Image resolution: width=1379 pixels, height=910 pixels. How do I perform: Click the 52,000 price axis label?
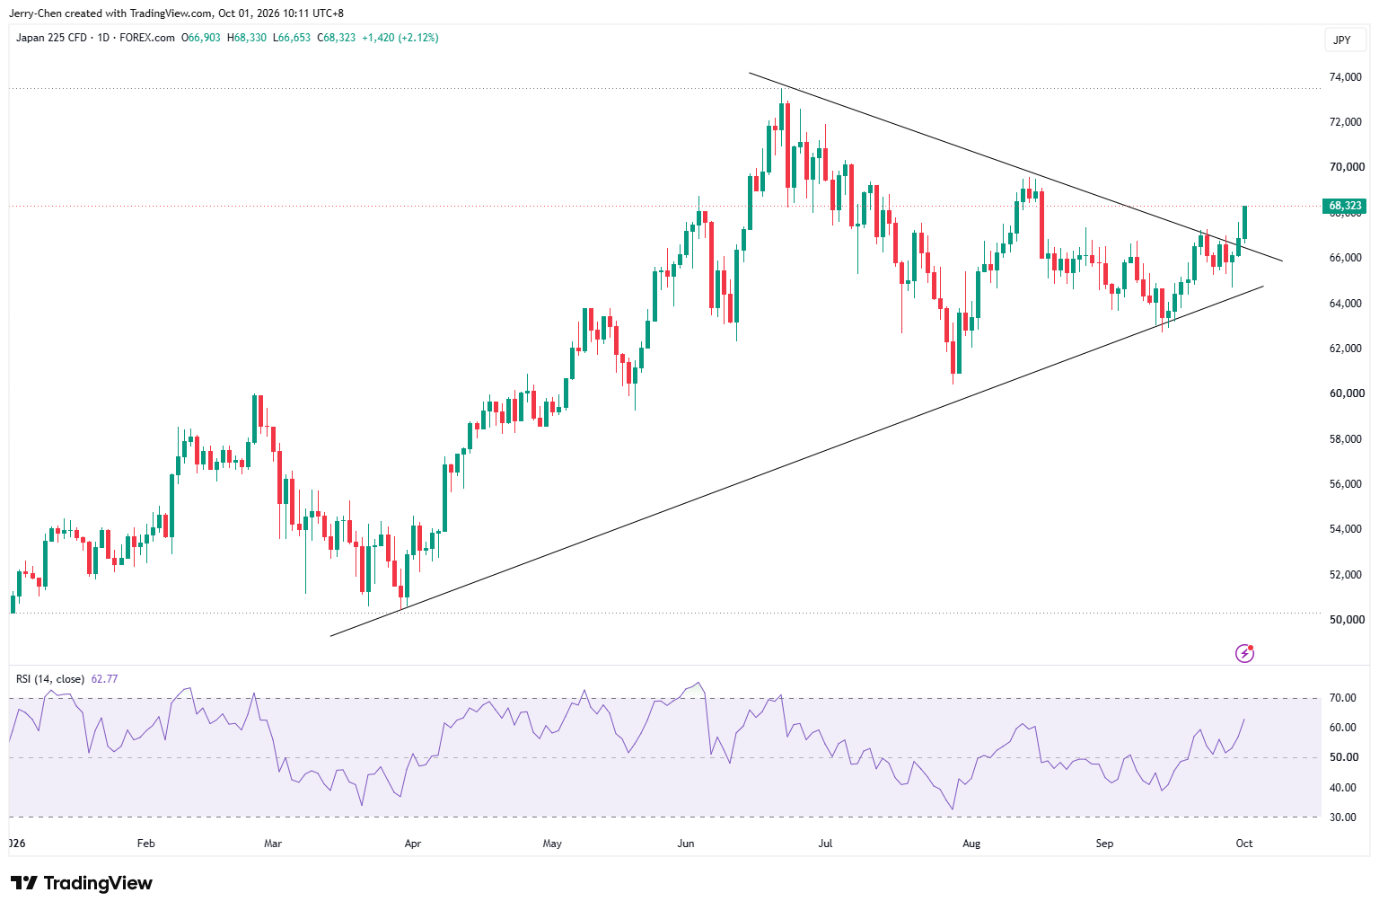coord(1345,575)
